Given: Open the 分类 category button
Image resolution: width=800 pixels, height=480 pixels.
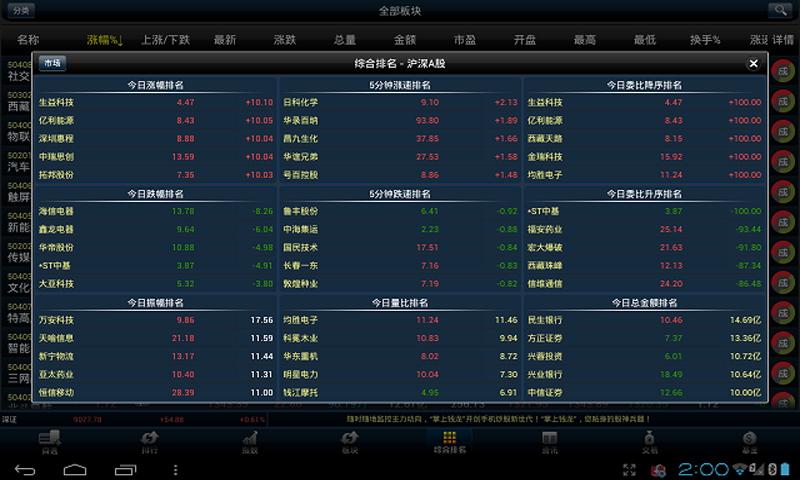Looking at the screenshot, I should tap(21, 11).
